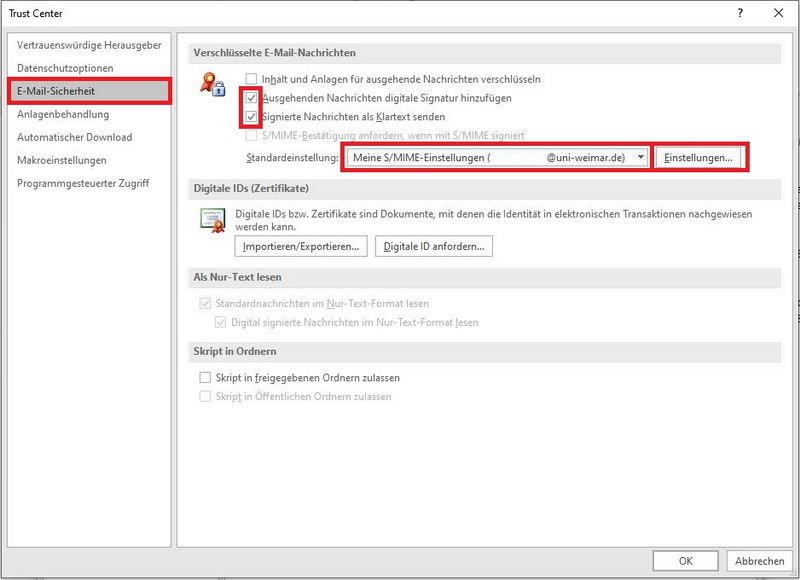Image resolution: width=800 pixels, height=580 pixels.
Task: Open Datenschutzoptionen section
Action: click(89, 68)
